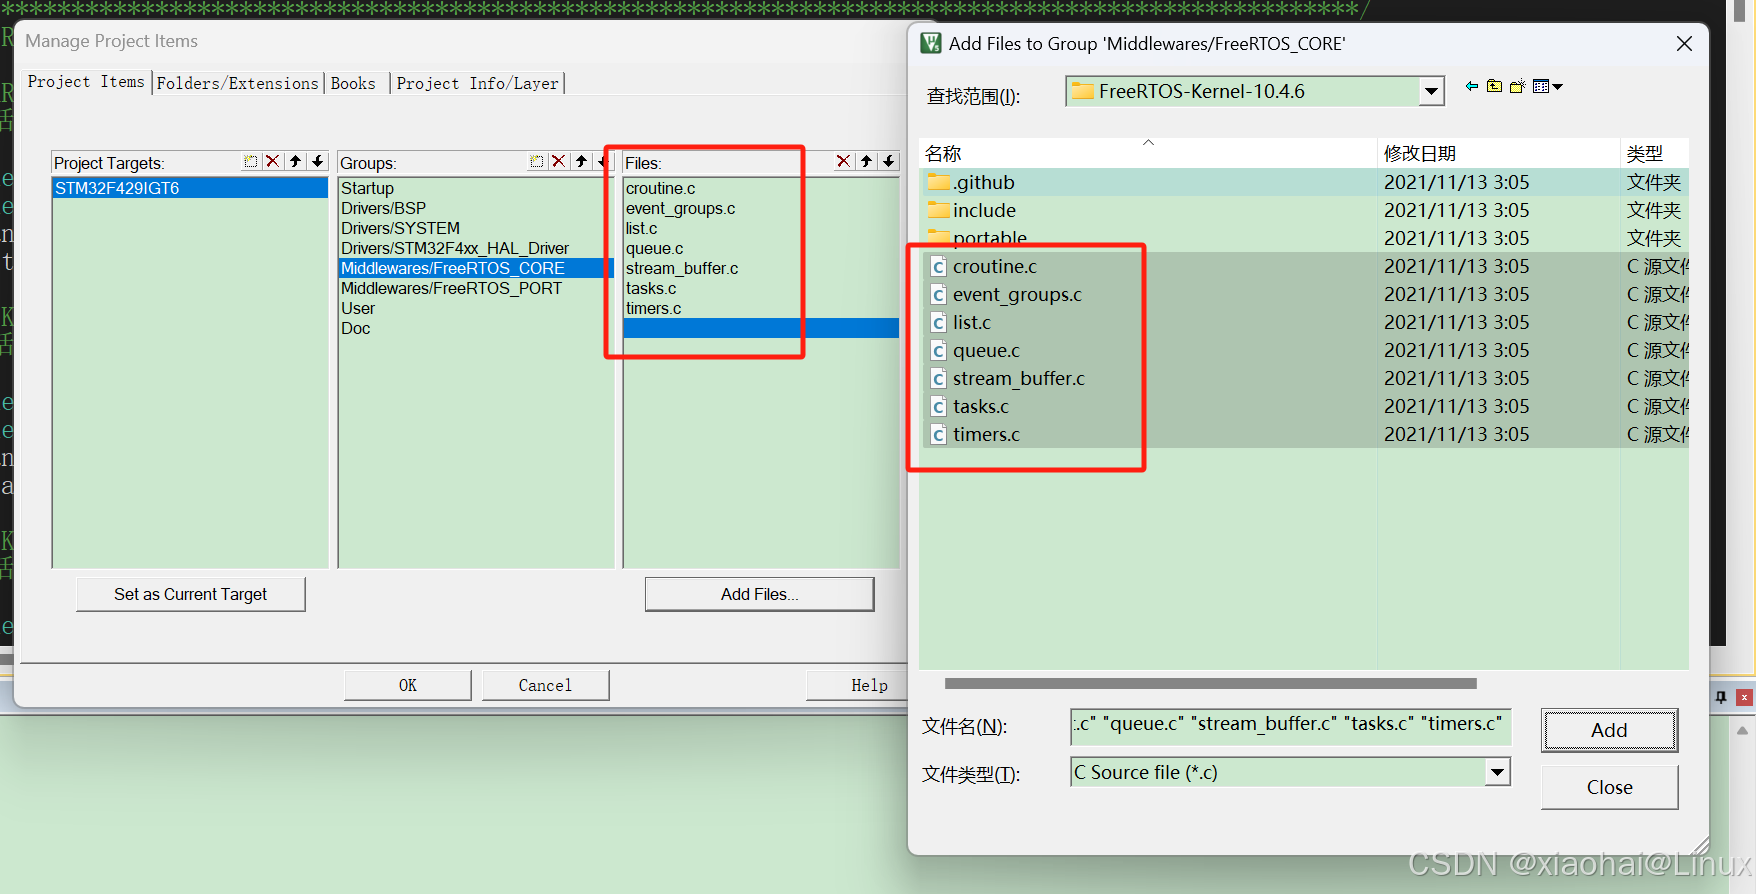The width and height of the screenshot is (1756, 894).
Task: Select croutine.c file icon in dialog
Action: coord(938,267)
